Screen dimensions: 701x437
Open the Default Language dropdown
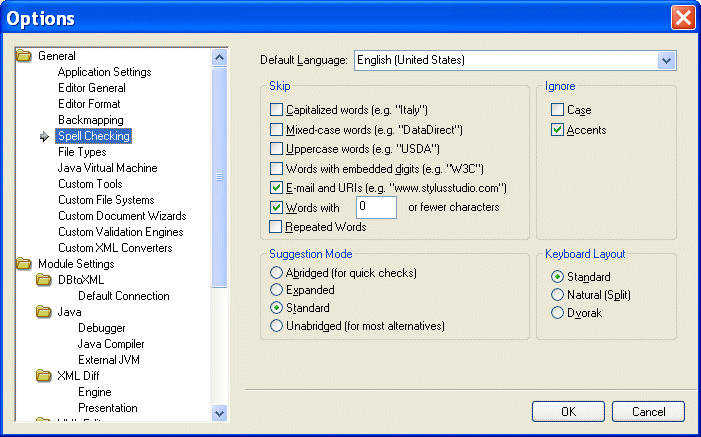pos(668,61)
